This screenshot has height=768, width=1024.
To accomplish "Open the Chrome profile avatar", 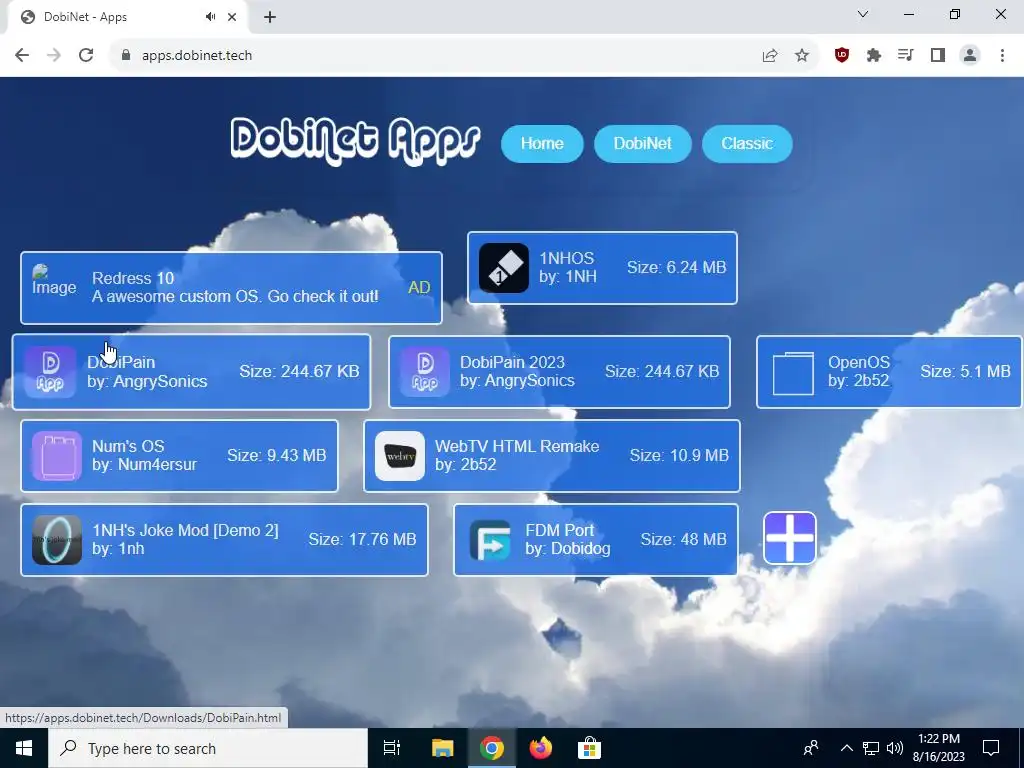I will pos(970,56).
